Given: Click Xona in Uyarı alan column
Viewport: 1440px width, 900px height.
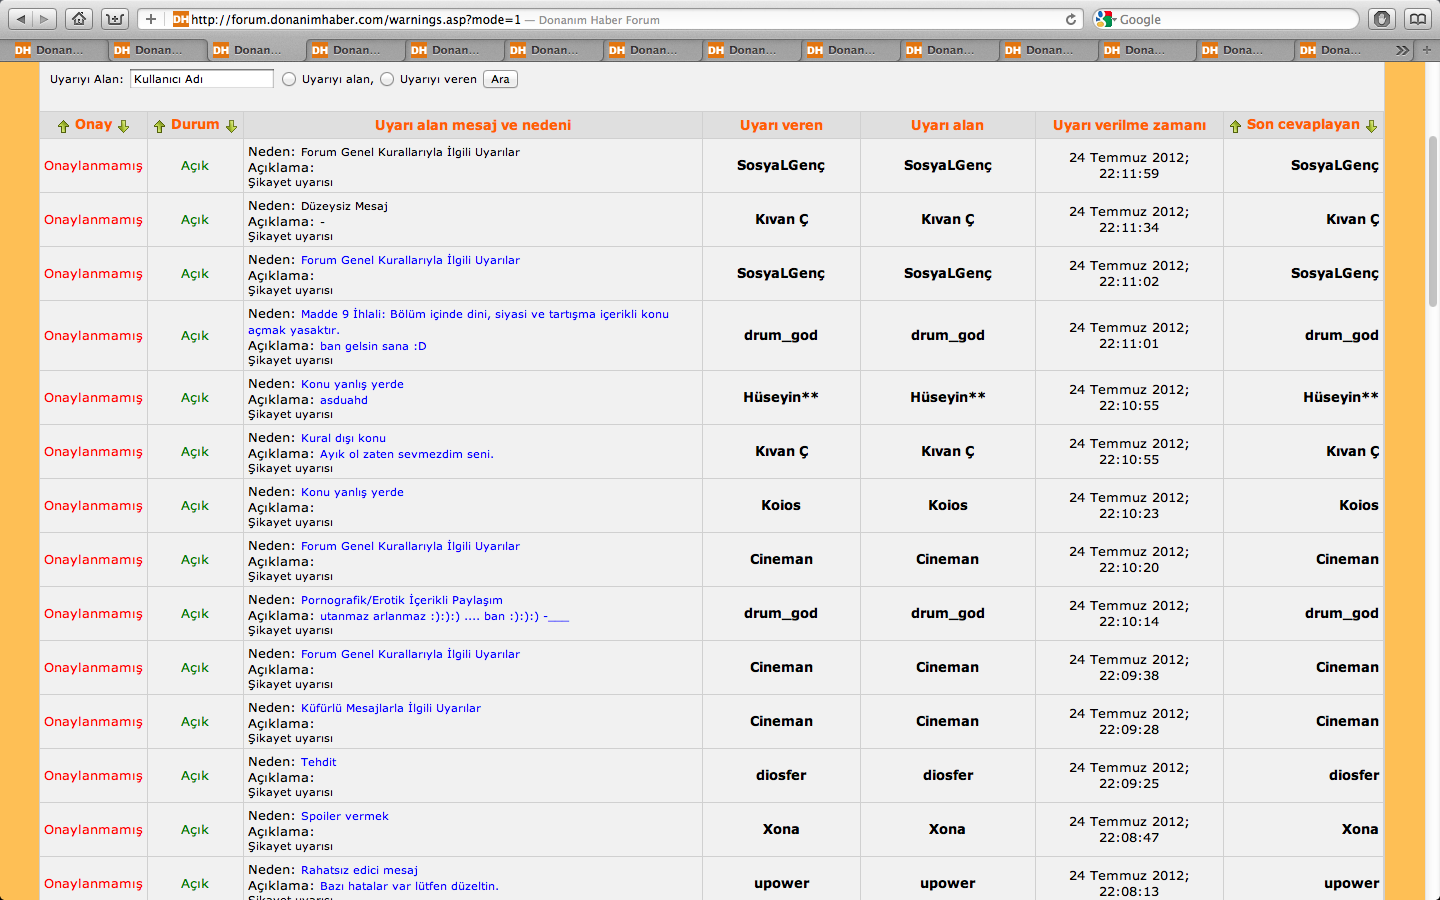Looking at the screenshot, I should coord(947,829).
